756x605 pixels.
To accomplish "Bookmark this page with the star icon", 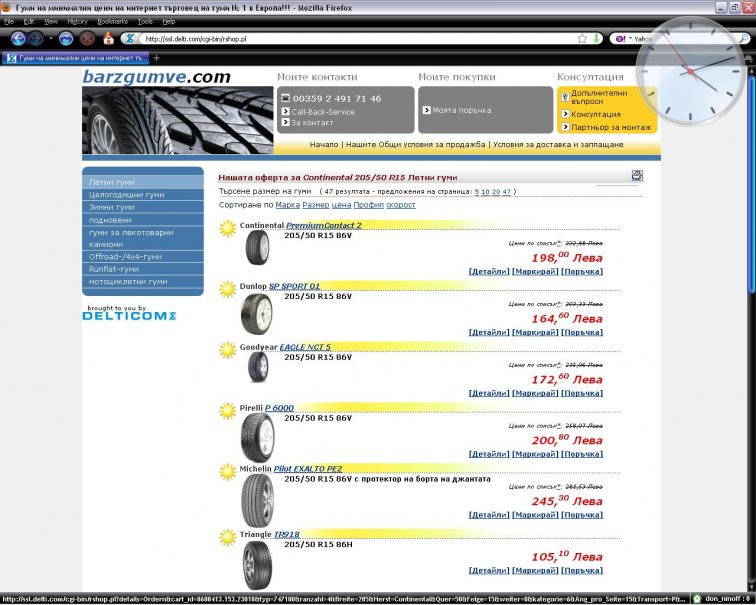I will point(582,39).
